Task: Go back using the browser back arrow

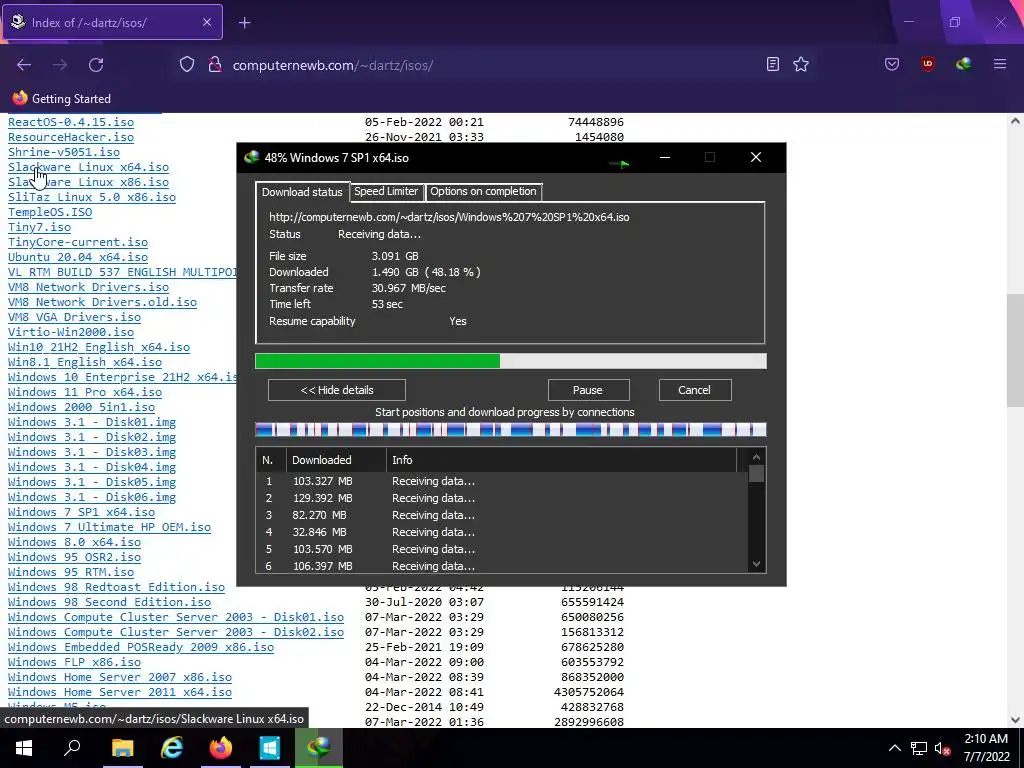Action: (24, 65)
